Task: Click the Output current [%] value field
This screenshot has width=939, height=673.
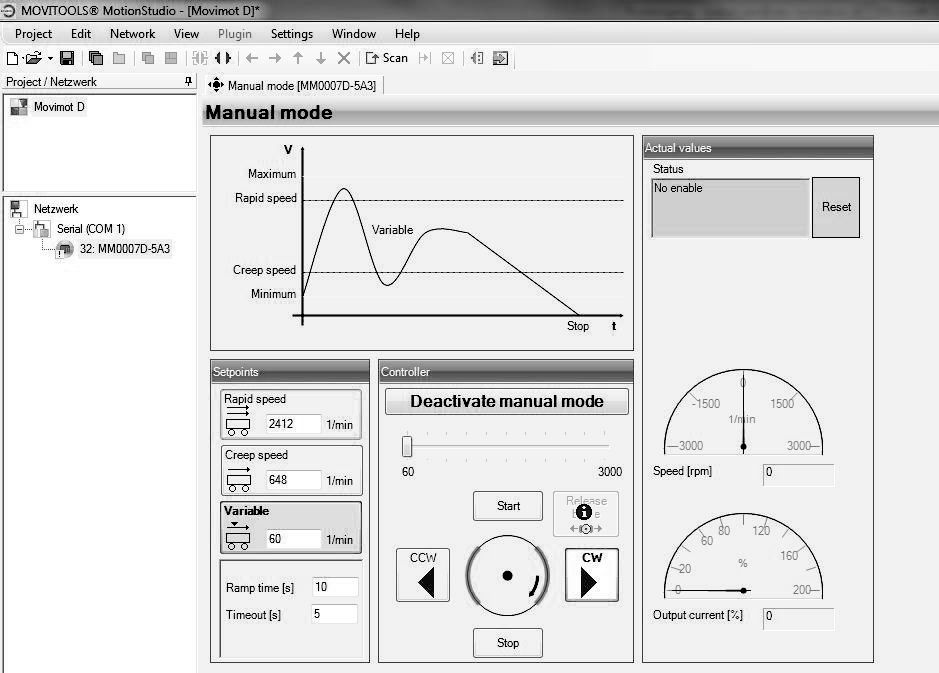Action: (x=798, y=618)
